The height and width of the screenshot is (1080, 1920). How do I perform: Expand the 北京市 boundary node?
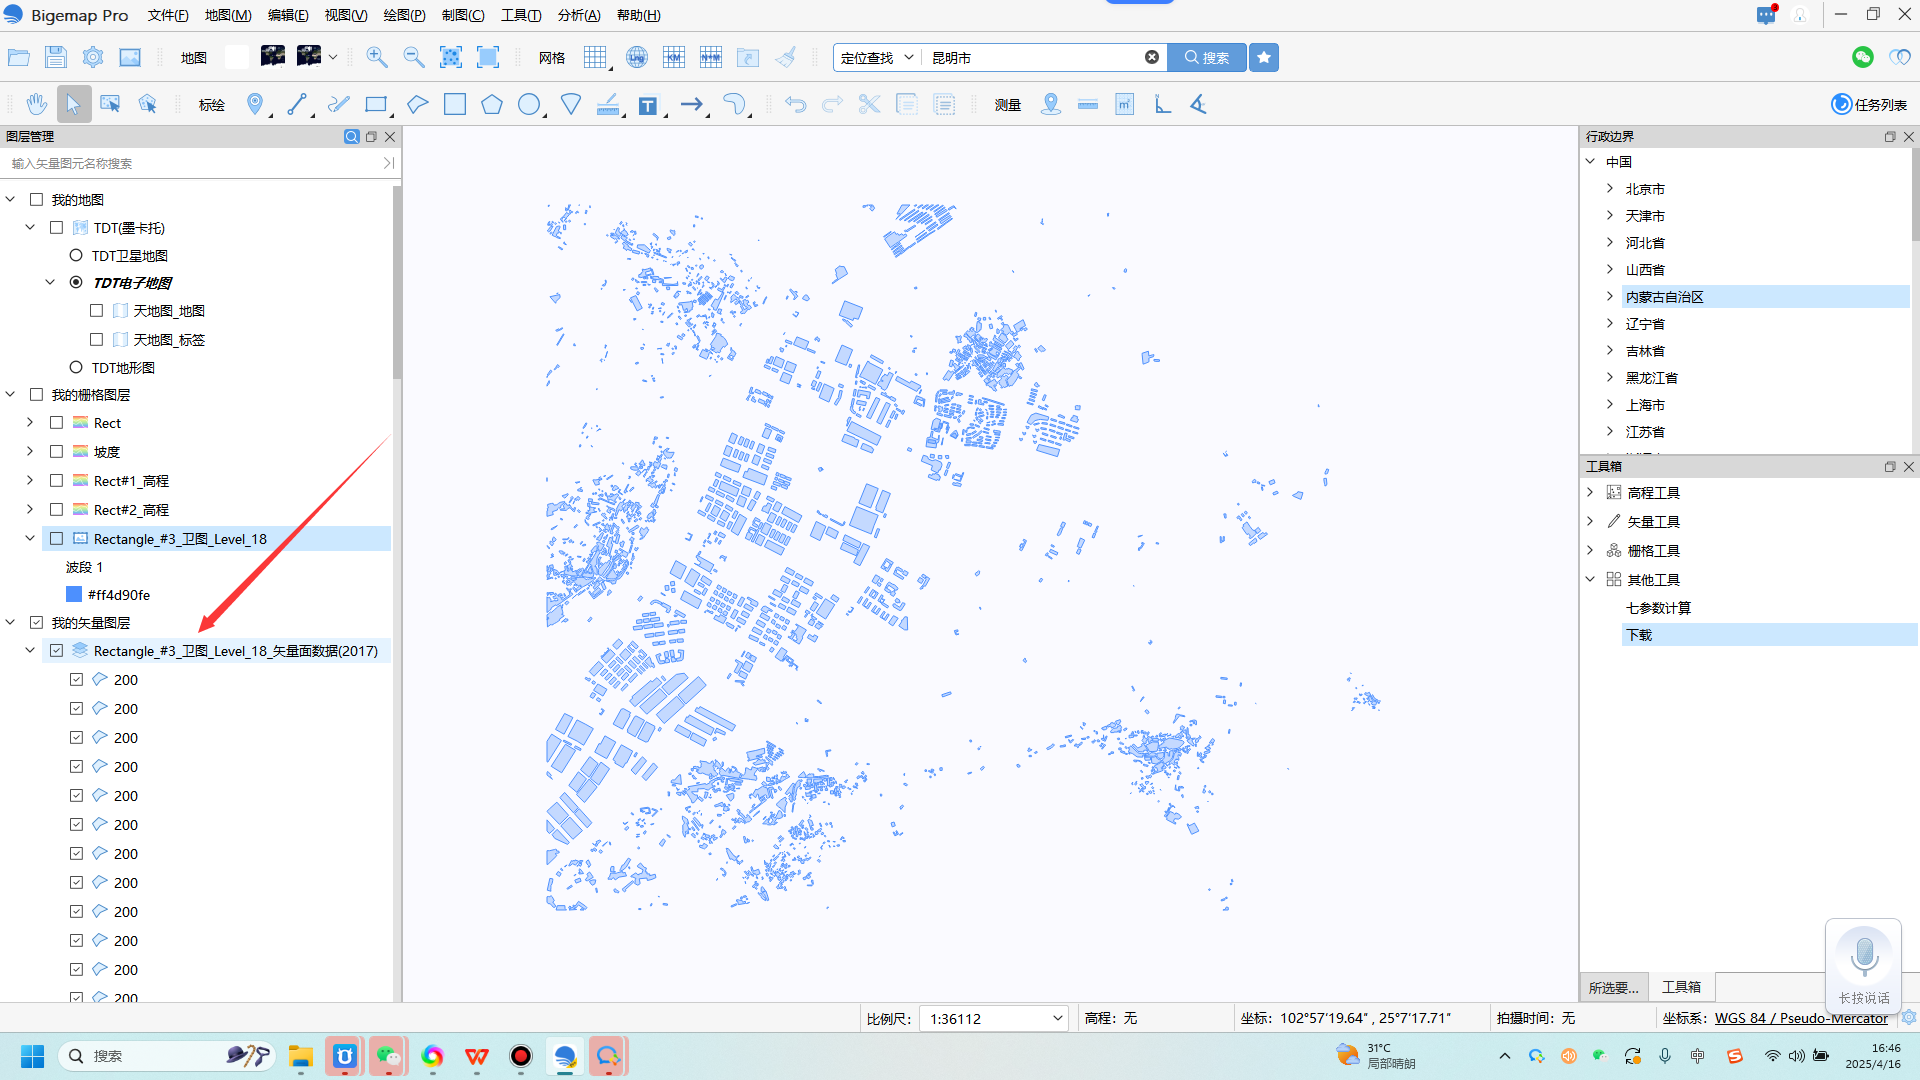tap(1610, 189)
